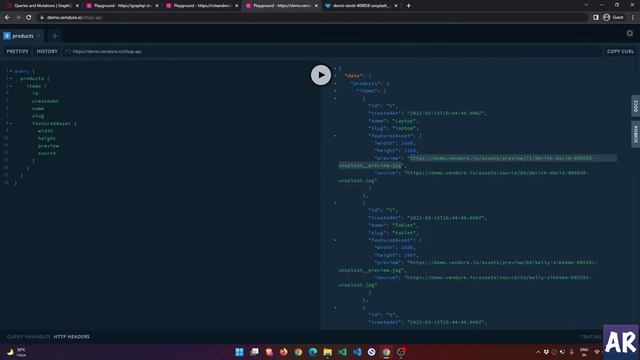Screen dimensions: 640x360
Task: Open the HTTP HEADERS pane
Action: pos(72,337)
